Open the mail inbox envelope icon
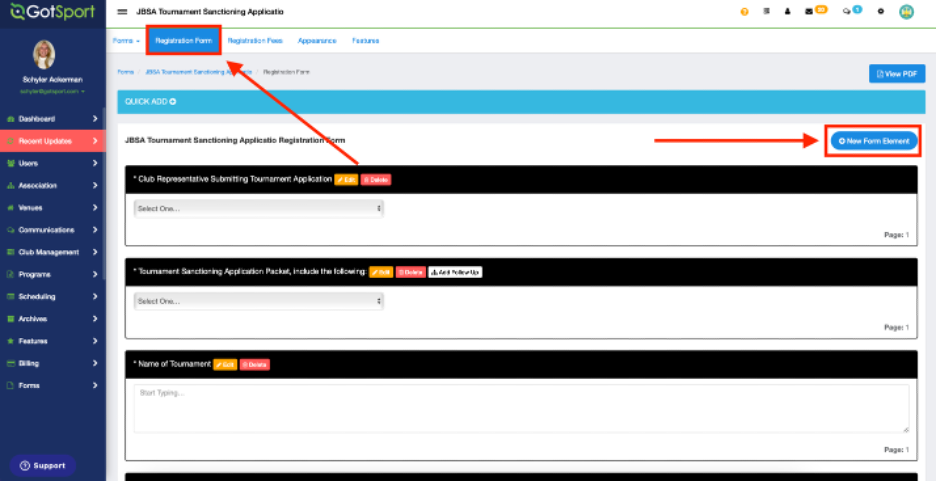 [809, 11]
